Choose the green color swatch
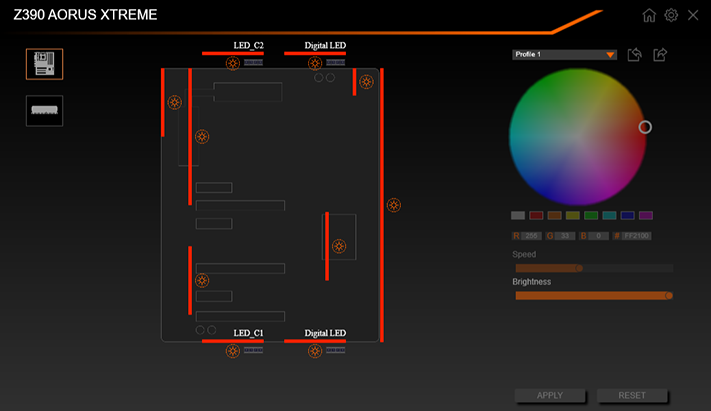This screenshot has width=711, height=411. click(591, 215)
